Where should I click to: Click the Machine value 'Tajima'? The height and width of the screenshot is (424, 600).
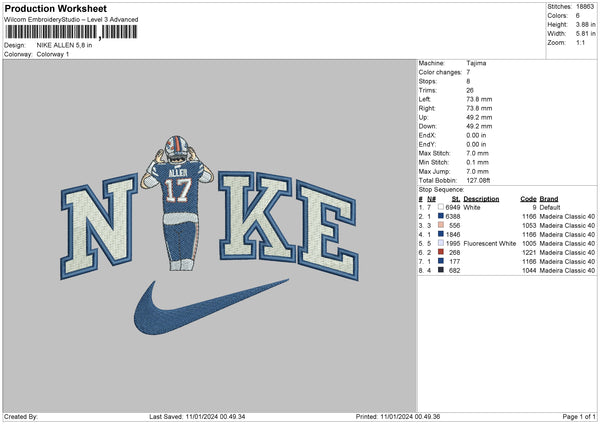476,63
